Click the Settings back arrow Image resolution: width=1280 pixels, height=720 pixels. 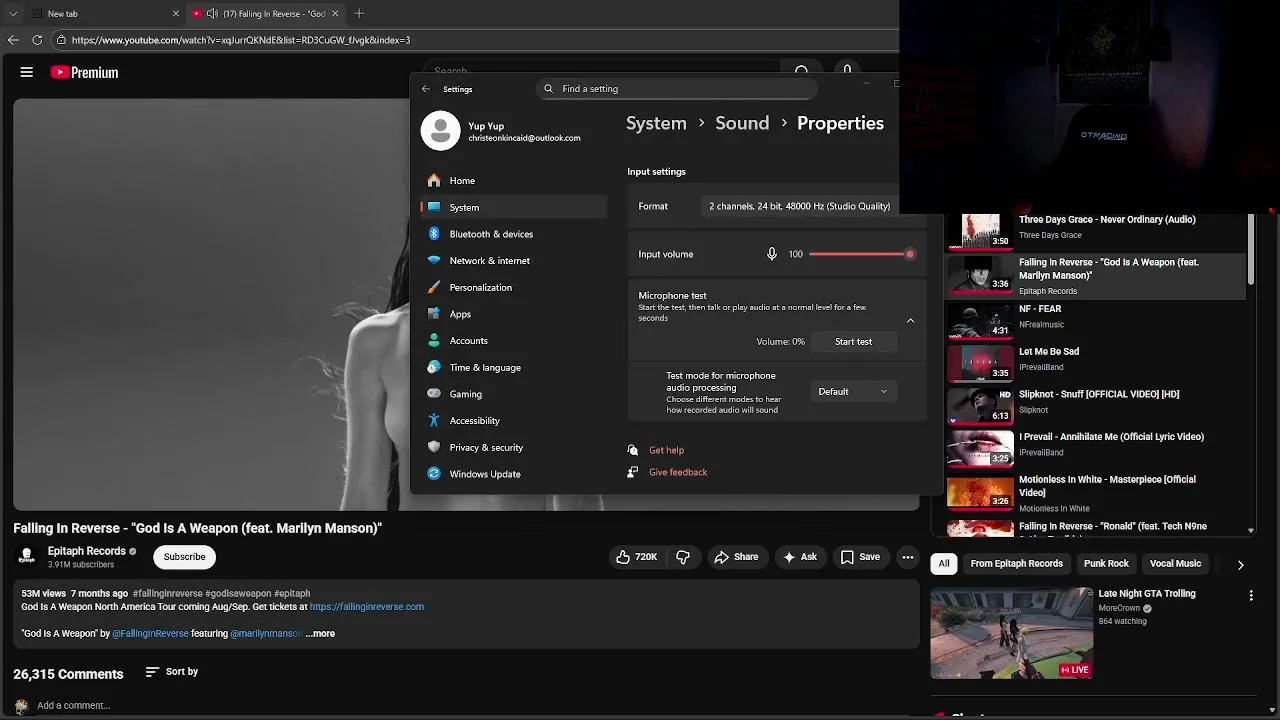[x=426, y=89]
